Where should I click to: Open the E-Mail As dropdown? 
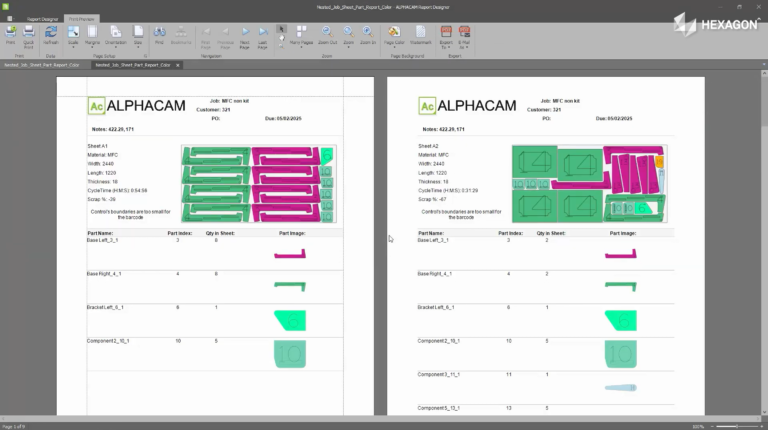click(464, 37)
